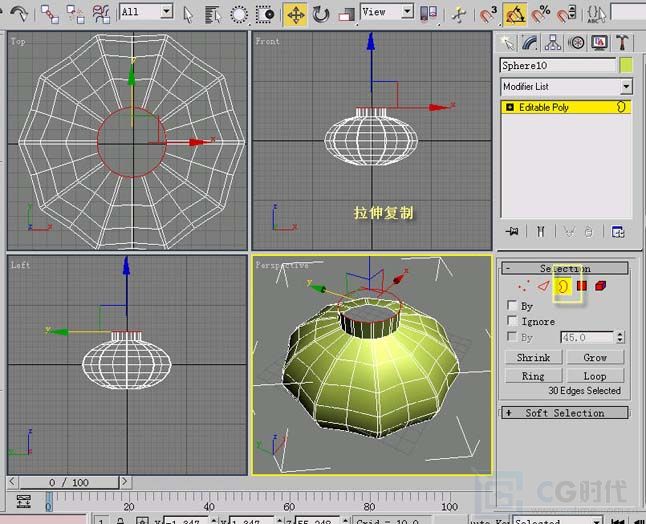This screenshot has height=524, width=646.
Task: Toggle Show End Result icon
Action: (541, 232)
